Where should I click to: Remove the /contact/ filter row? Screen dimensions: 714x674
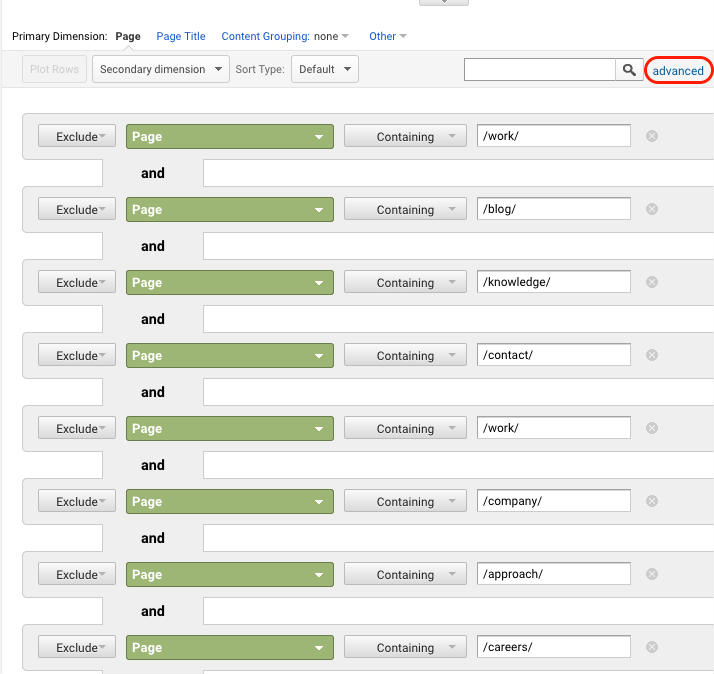click(652, 355)
